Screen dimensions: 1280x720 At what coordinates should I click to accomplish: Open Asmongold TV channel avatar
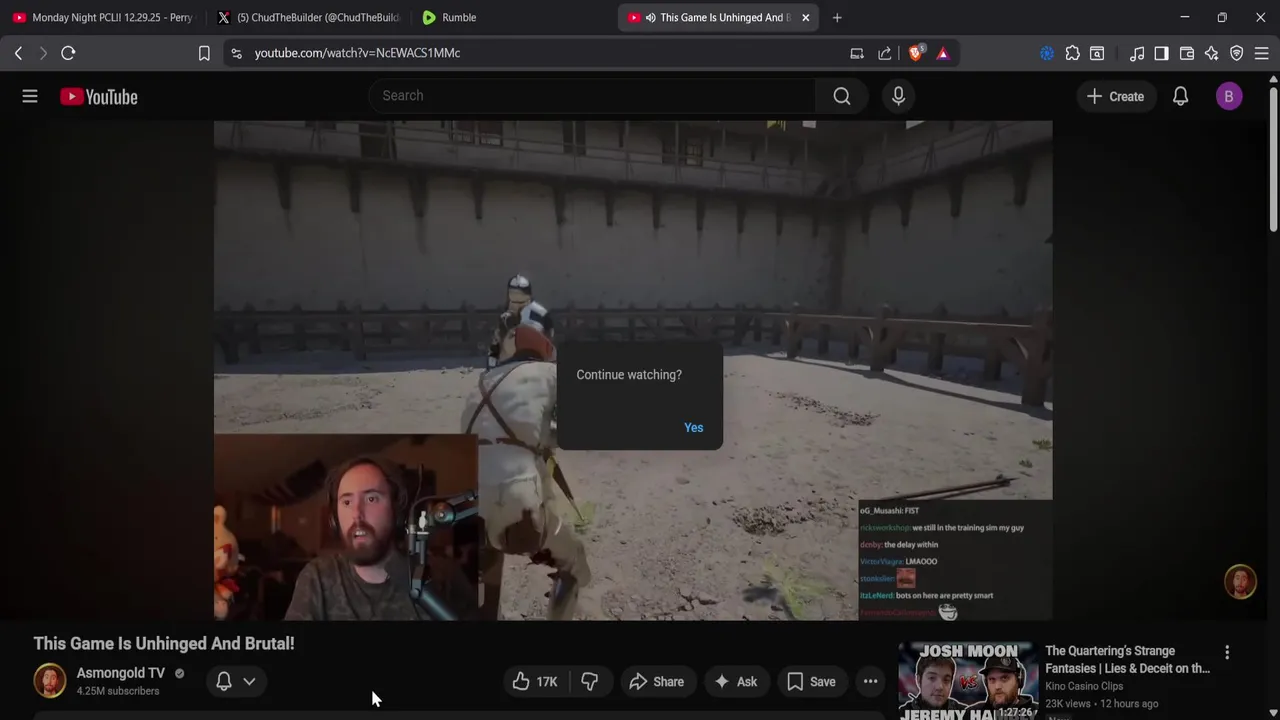[x=49, y=680]
